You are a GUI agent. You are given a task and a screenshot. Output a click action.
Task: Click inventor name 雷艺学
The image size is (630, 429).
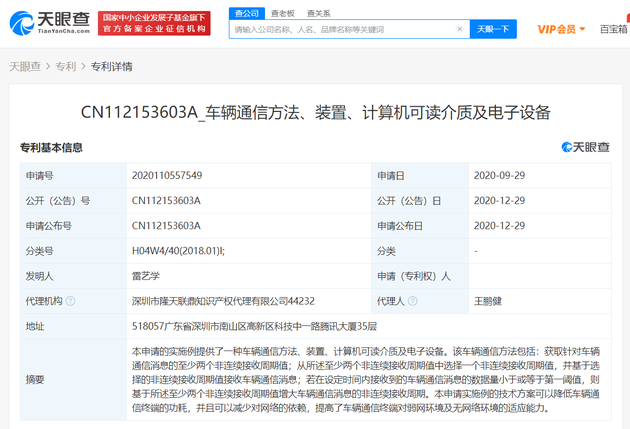coord(145,276)
